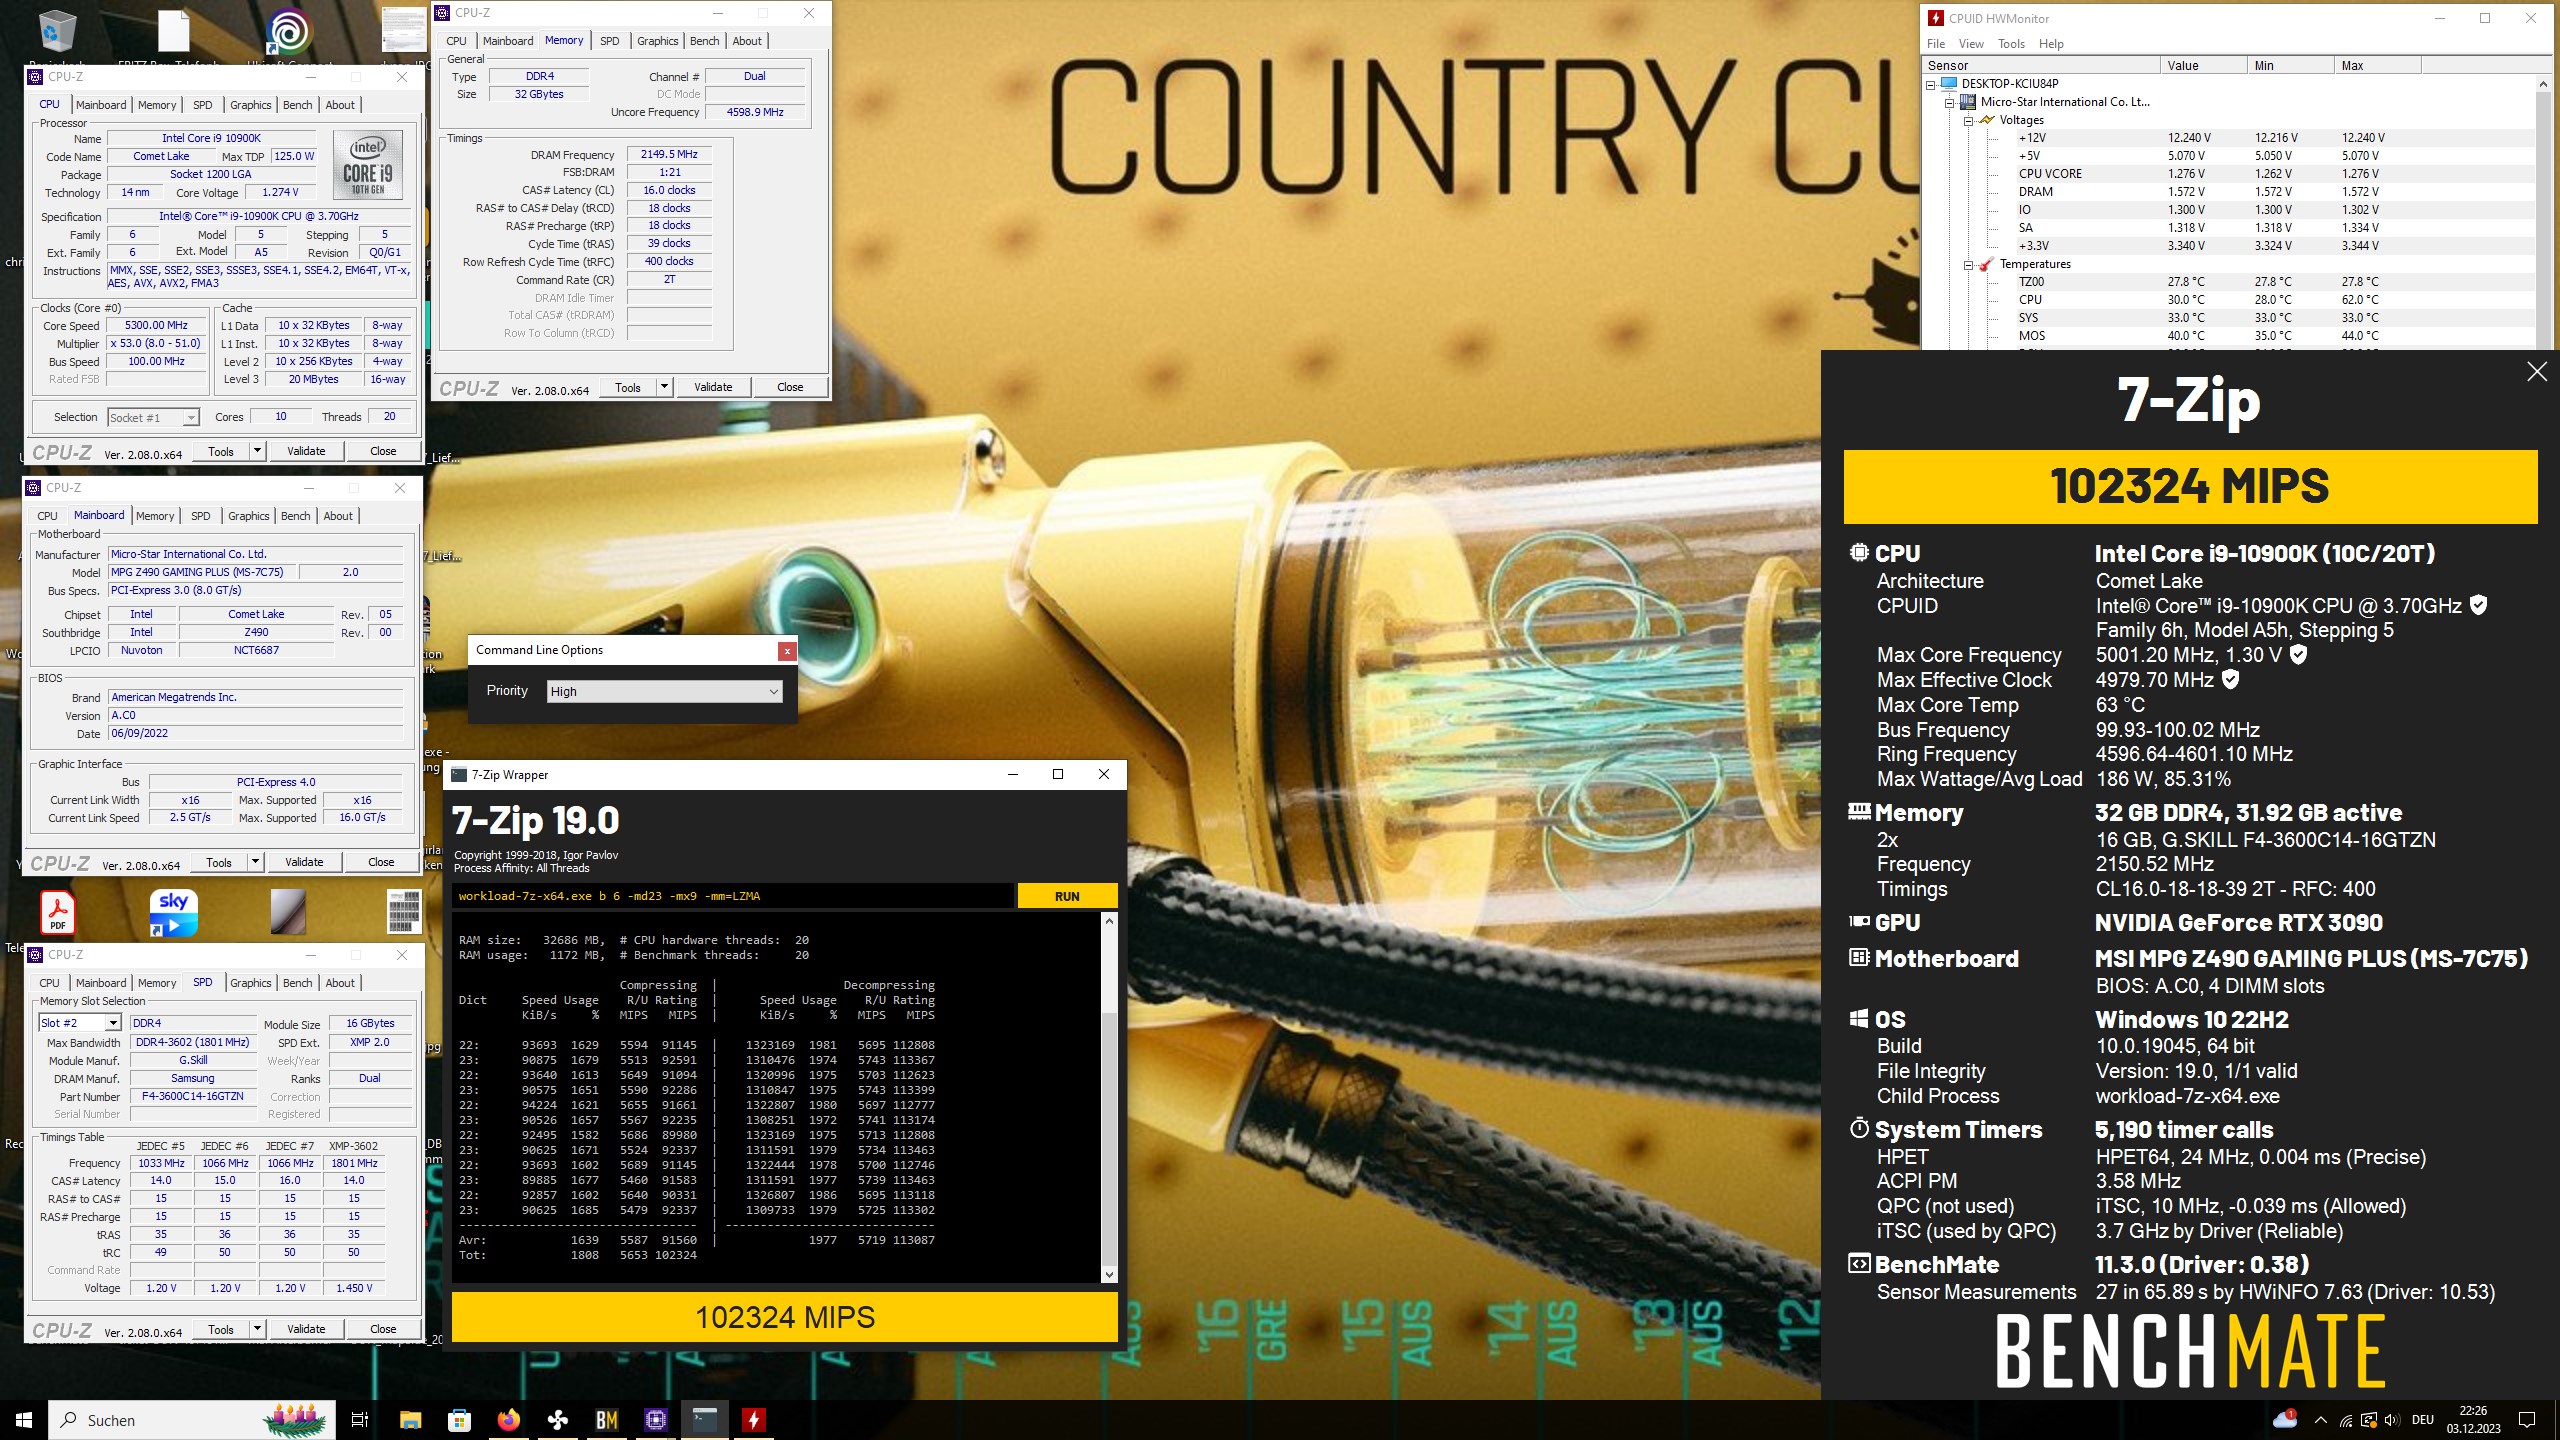Open the Socket #1 selection dropdown
The width and height of the screenshot is (2560, 1440).
point(153,417)
